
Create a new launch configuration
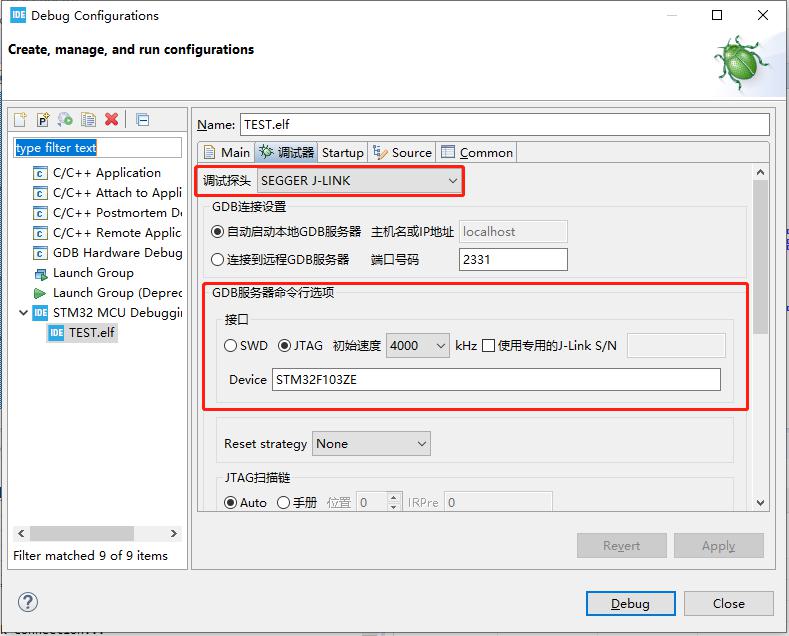20,120
